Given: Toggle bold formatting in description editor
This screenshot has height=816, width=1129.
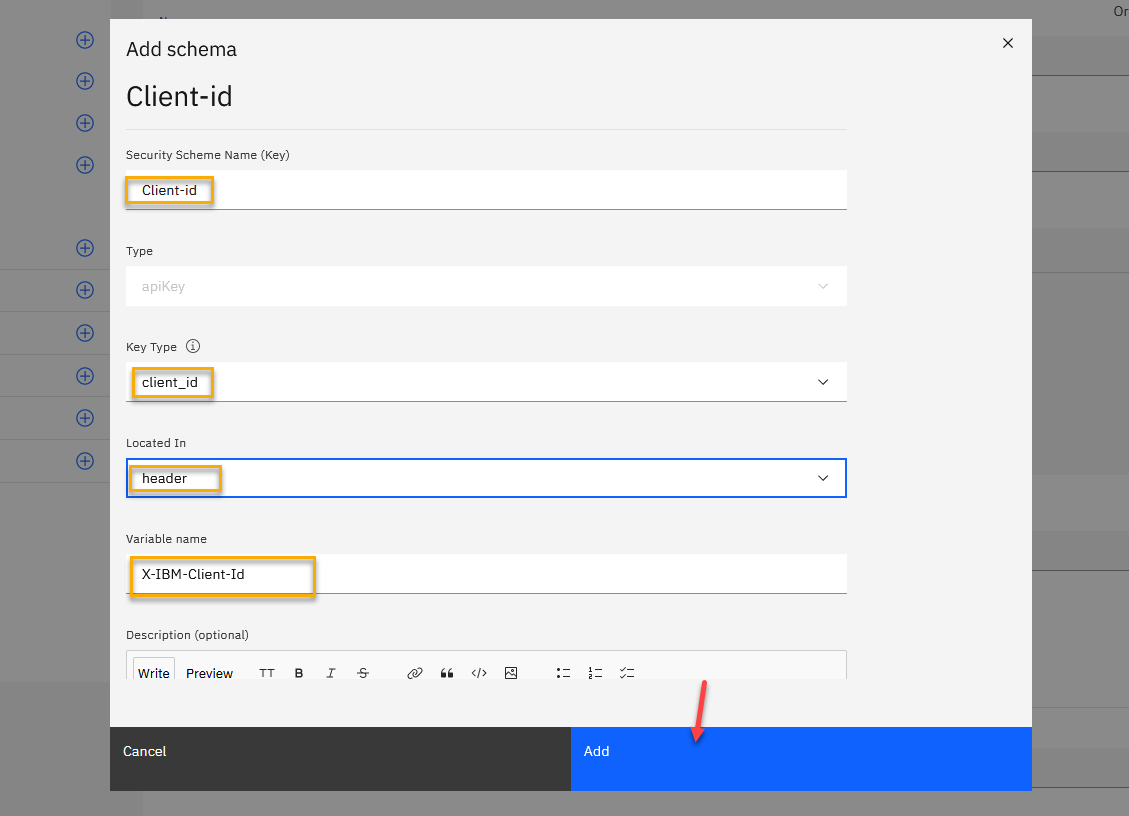Looking at the screenshot, I should click(299, 673).
